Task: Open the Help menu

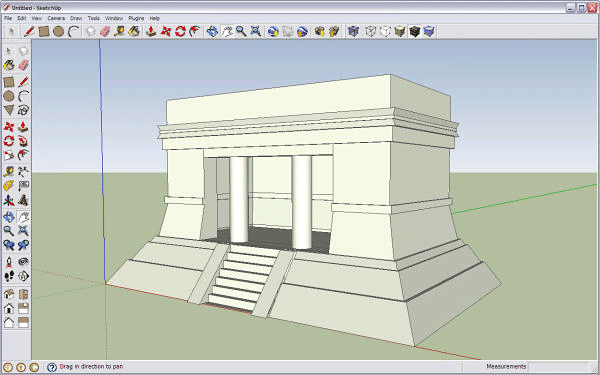Action: pyautogui.click(x=154, y=18)
